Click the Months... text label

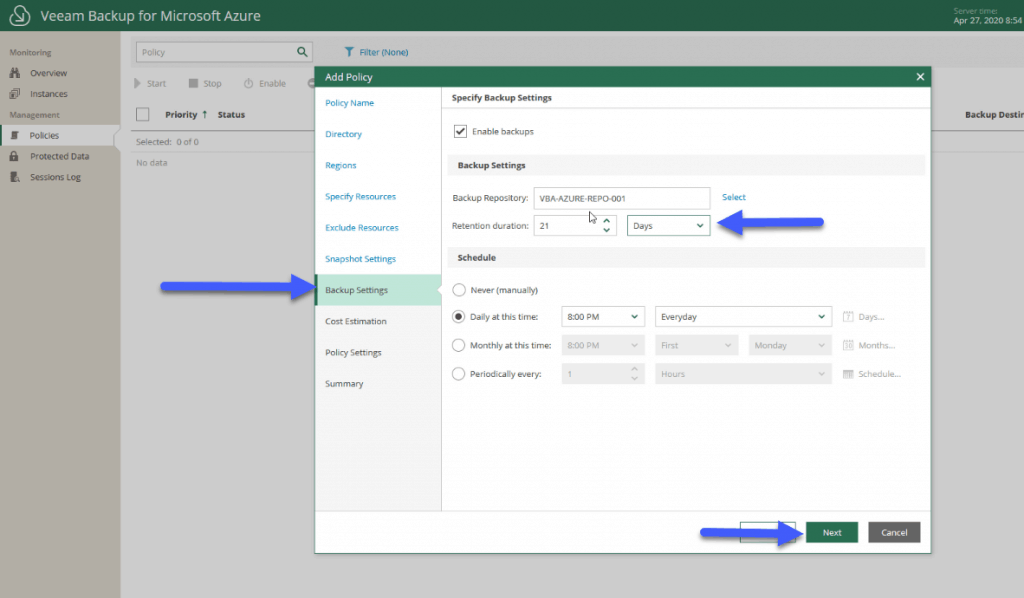pos(876,345)
